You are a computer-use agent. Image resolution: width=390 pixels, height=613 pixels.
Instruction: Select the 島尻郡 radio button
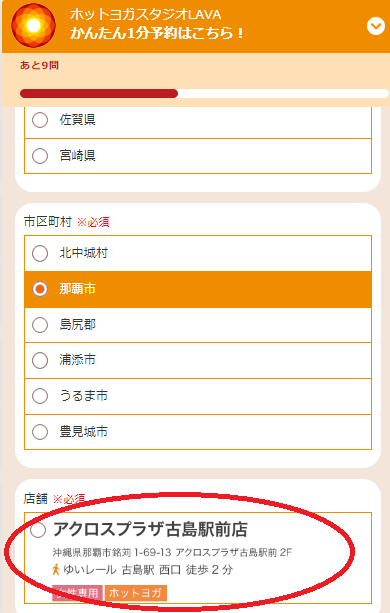40,325
